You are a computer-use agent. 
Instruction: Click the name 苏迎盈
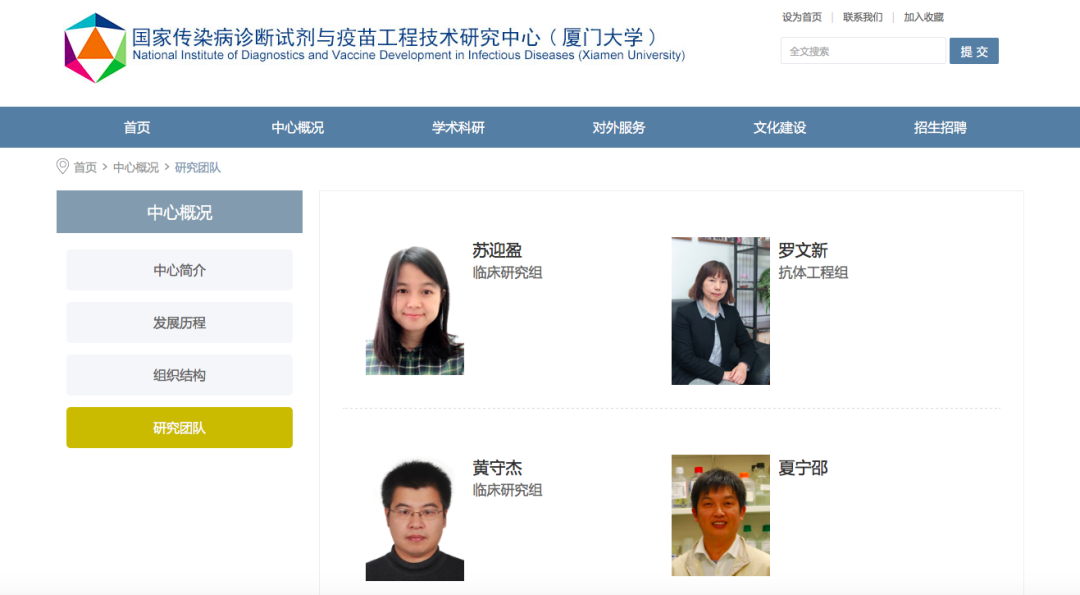pyautogui.click(x=497, y=250)
